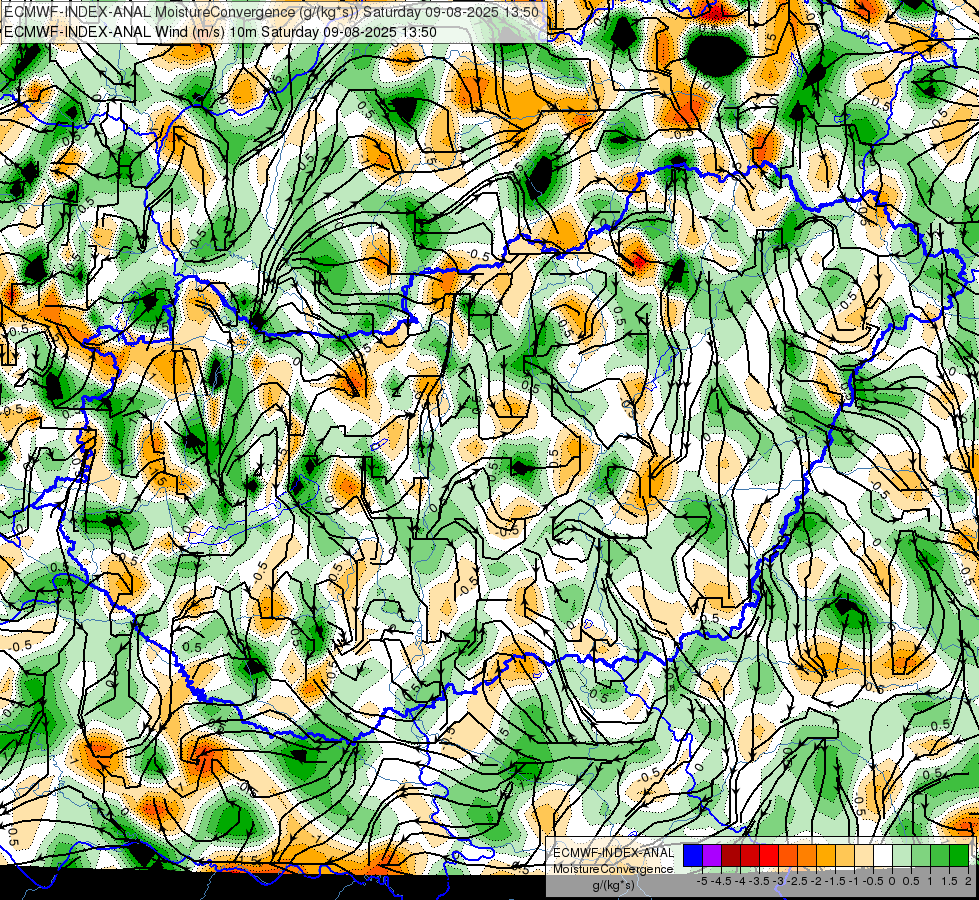
Task: Click the blue swatch in the legend
Action: (693, 856)
